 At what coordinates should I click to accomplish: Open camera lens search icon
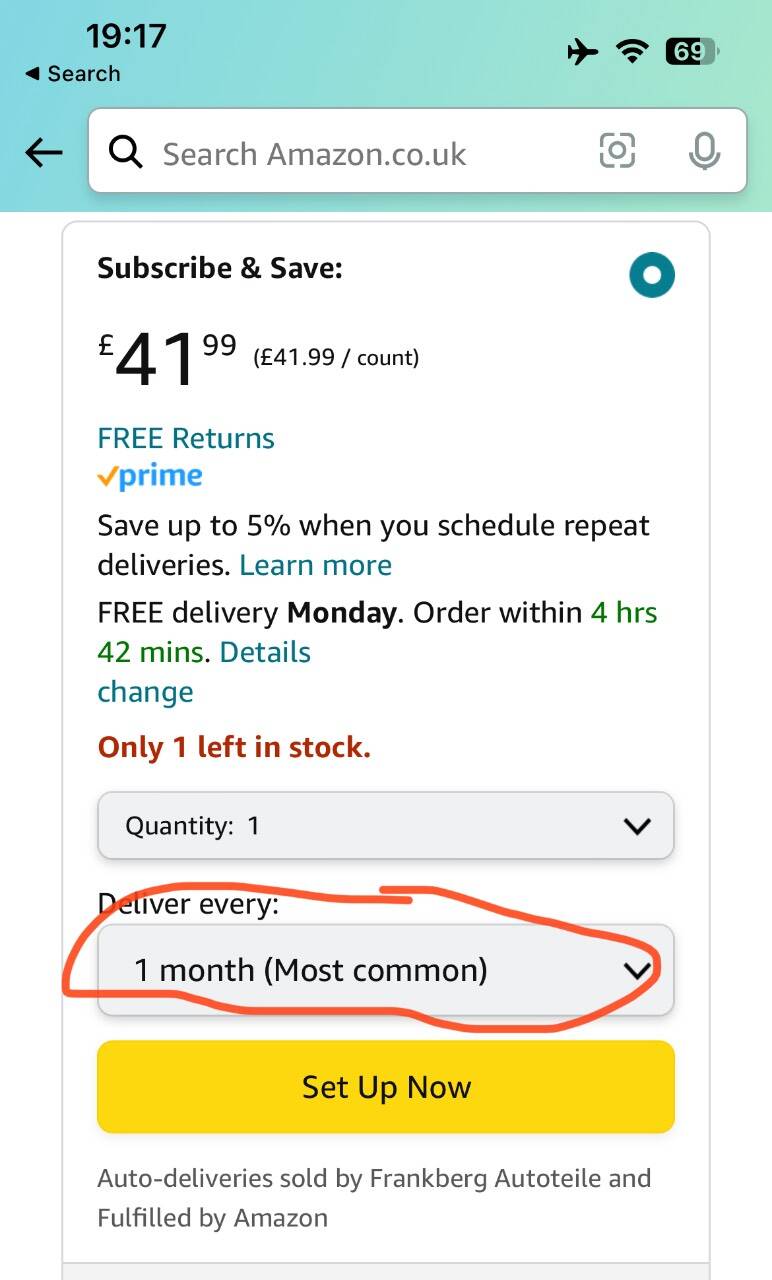(617, 151)
